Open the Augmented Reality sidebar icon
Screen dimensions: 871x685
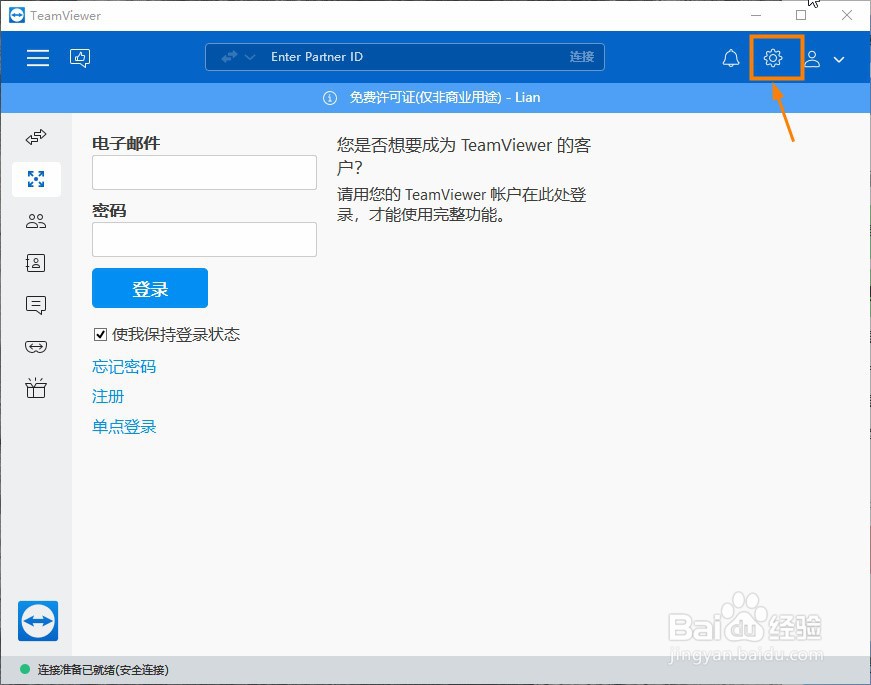(36, 347)
